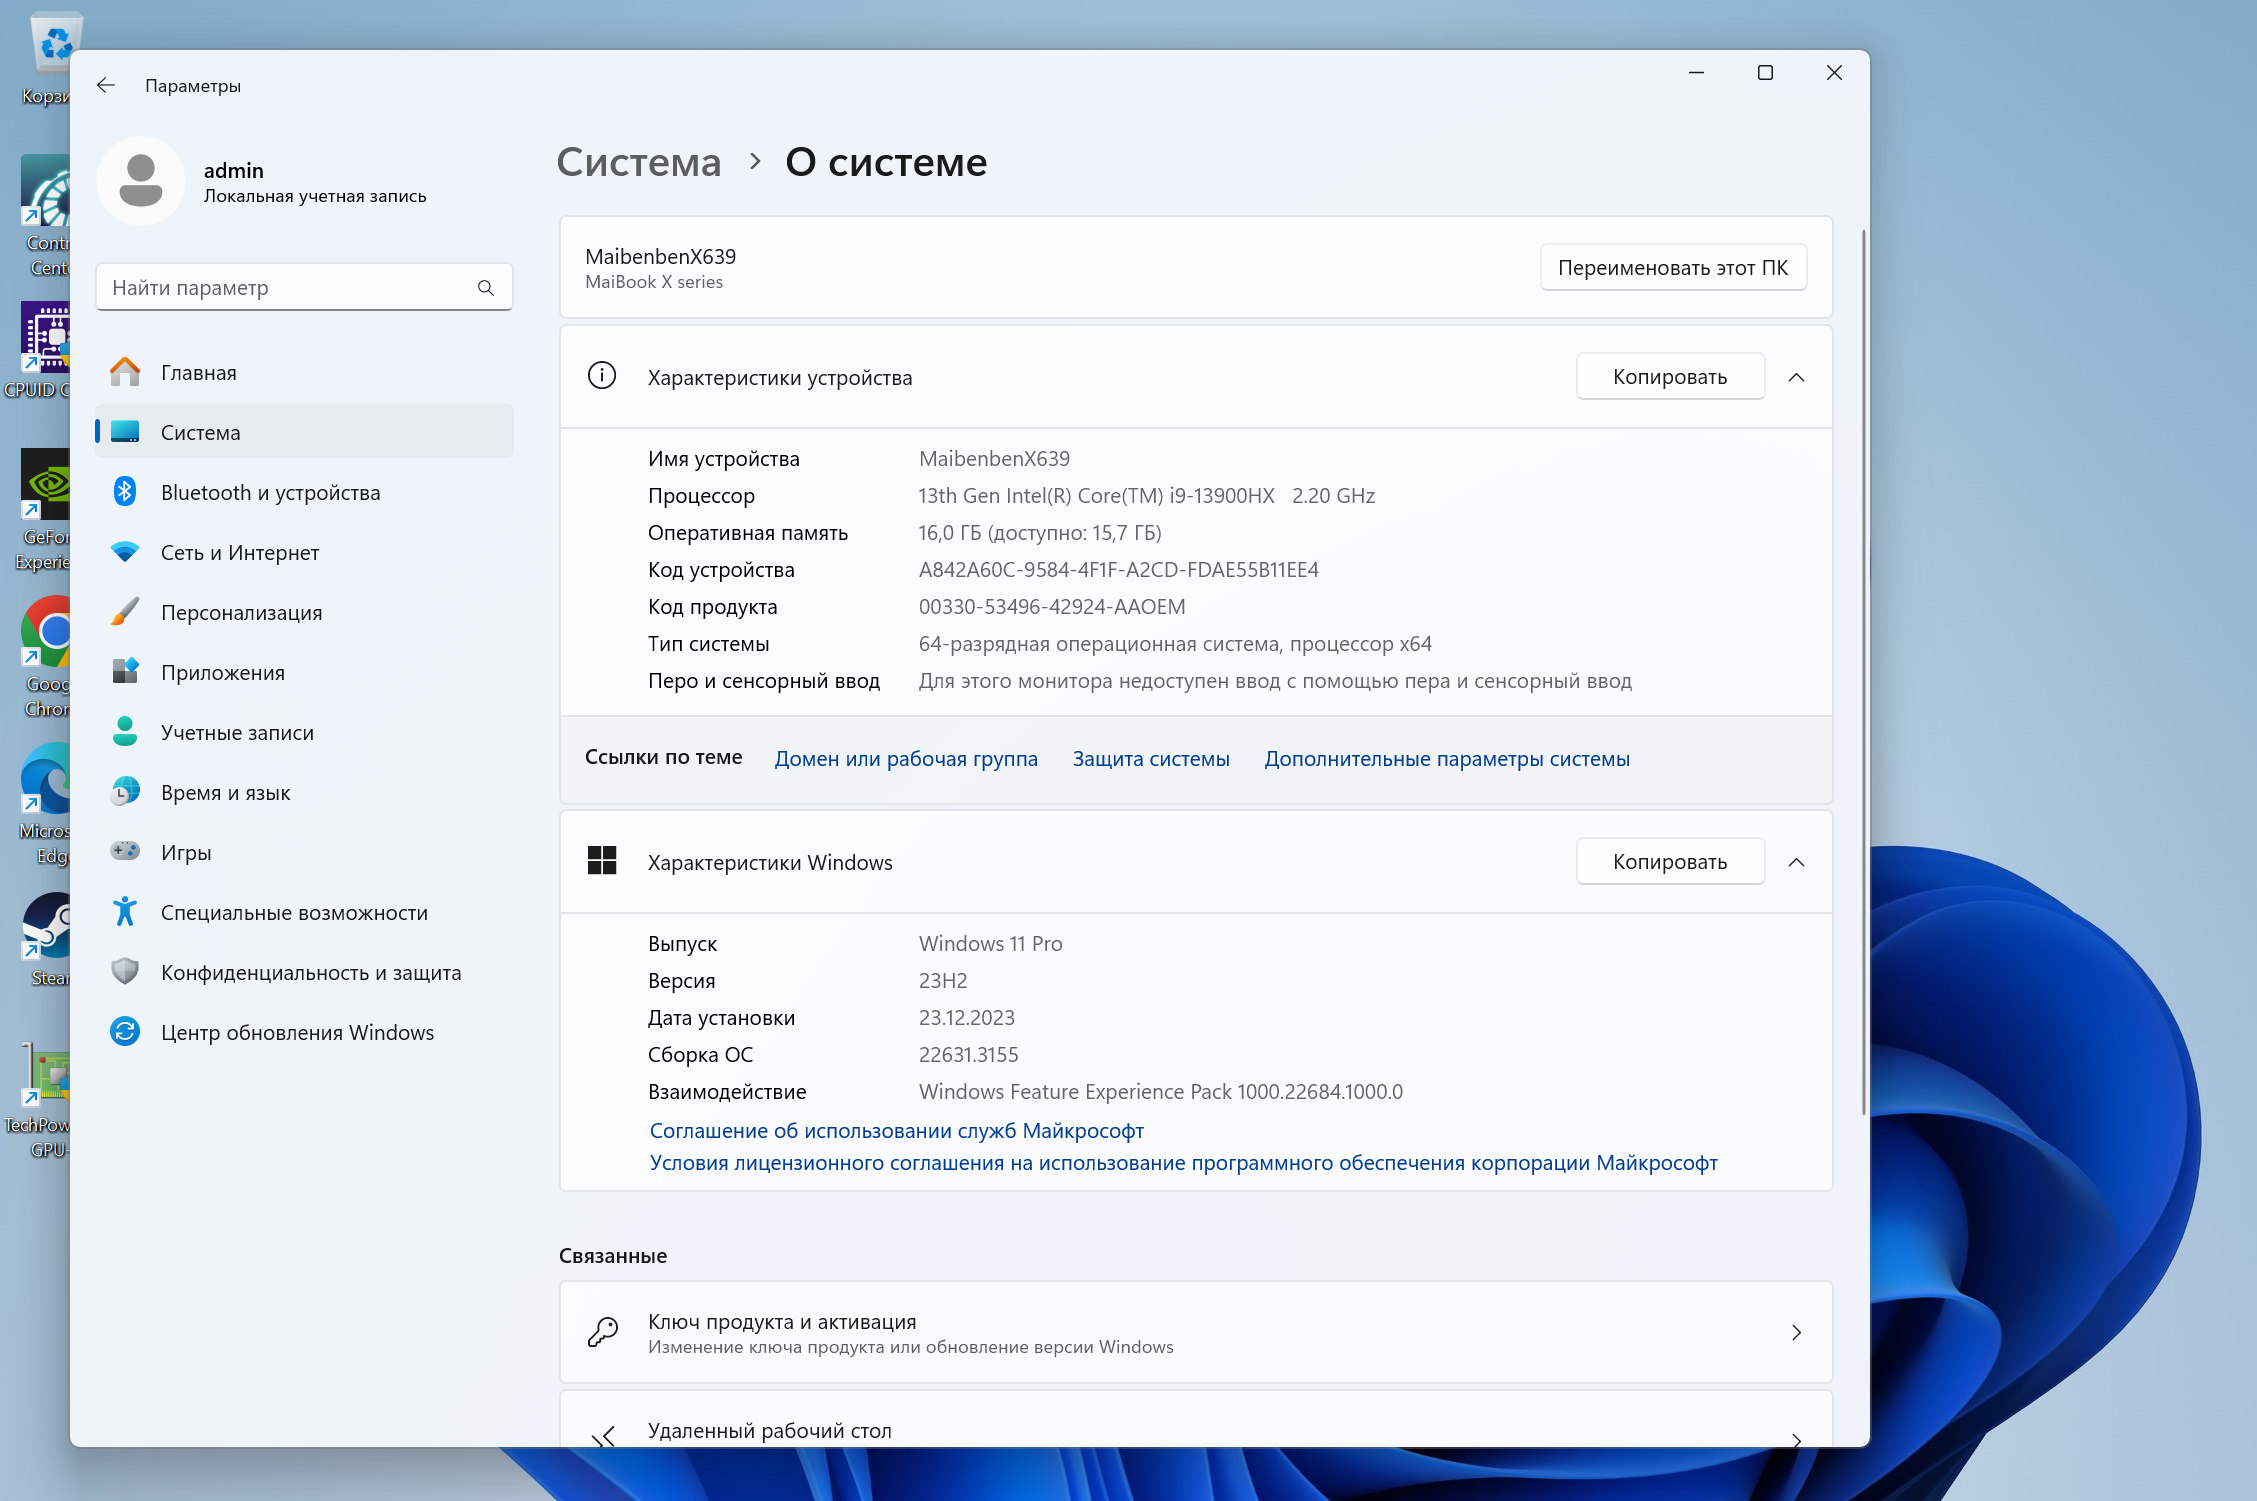
Task: Open Специальные возможности settings
Action: tap(304, 912)
